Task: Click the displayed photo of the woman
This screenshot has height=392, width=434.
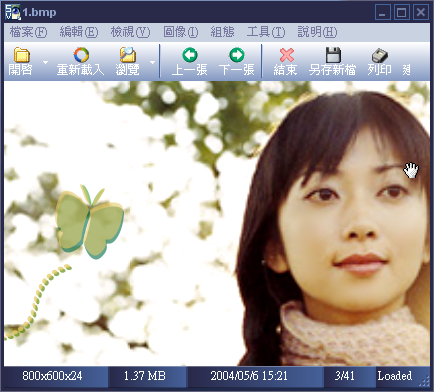Action: coord(217,223)
